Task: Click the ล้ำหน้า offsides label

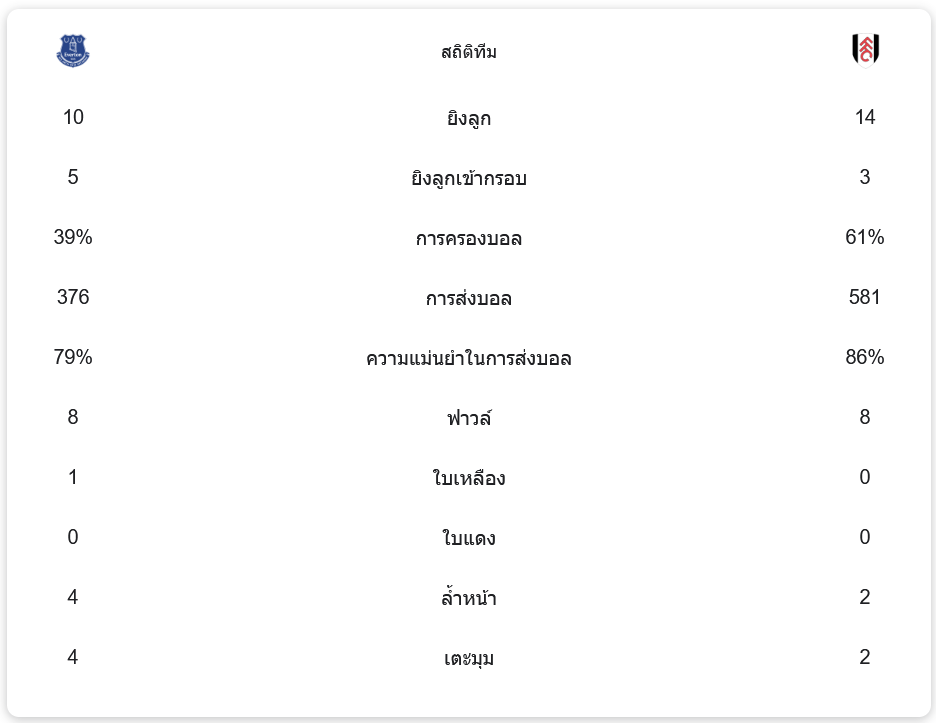Action: pyautogui.click(x=468, y=598)
